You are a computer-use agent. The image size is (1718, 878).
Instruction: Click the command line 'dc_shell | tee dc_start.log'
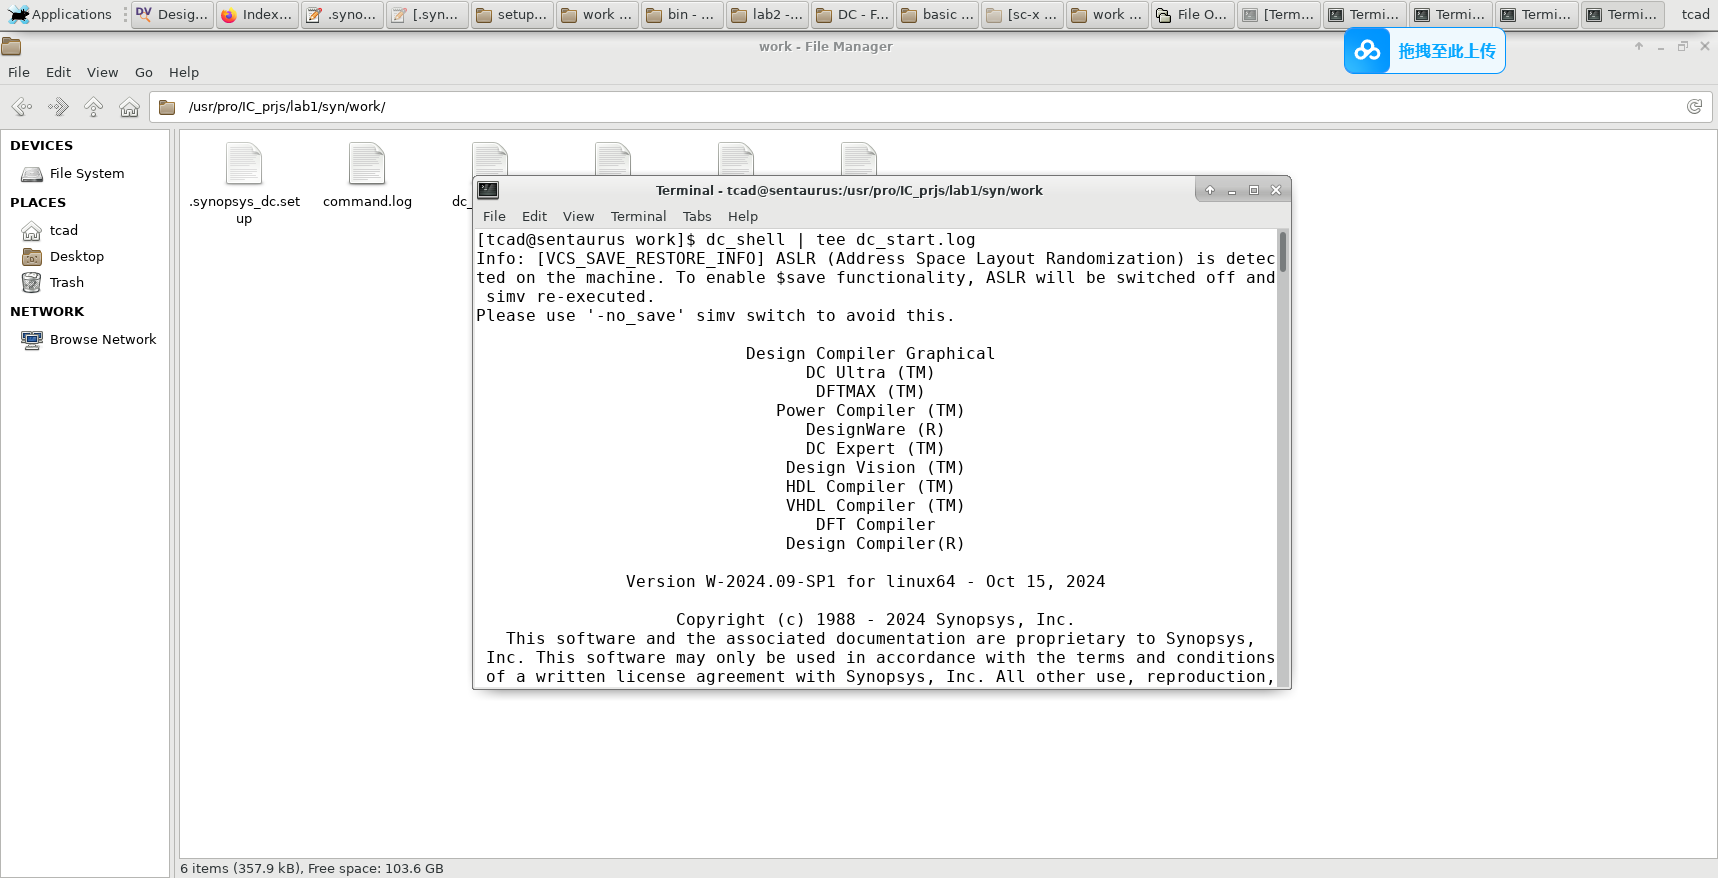point(840,240)
